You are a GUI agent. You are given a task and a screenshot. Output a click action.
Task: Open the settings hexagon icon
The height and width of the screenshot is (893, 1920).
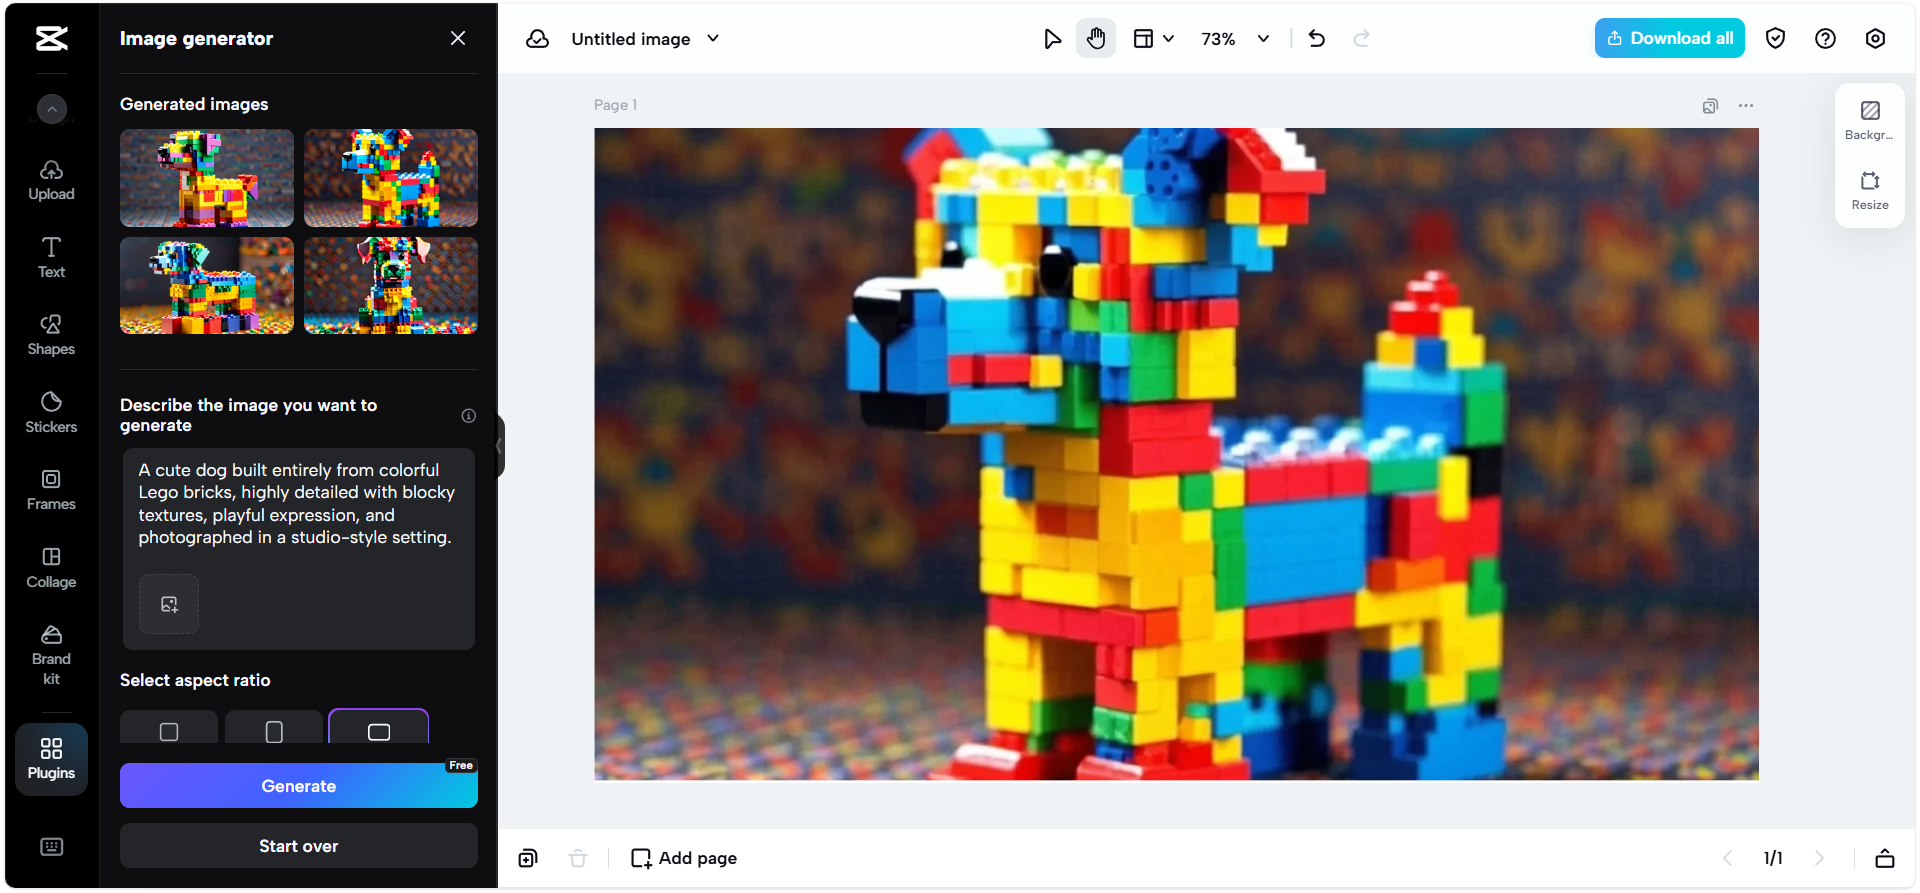point(1875,38)
